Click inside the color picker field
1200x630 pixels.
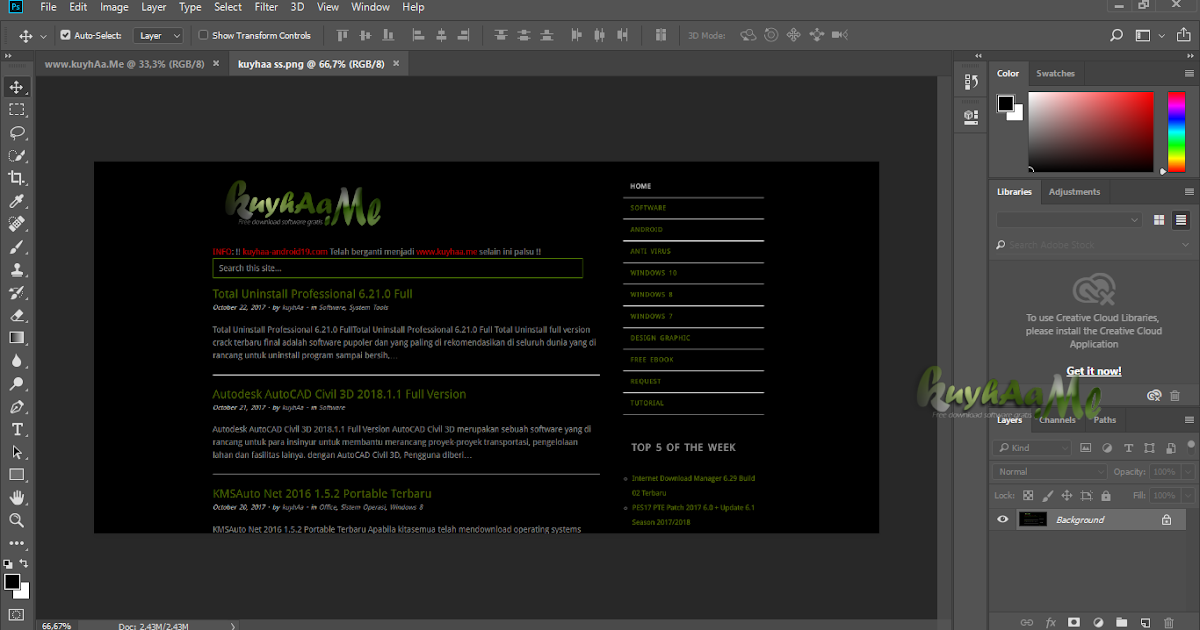pos(1091,130)
